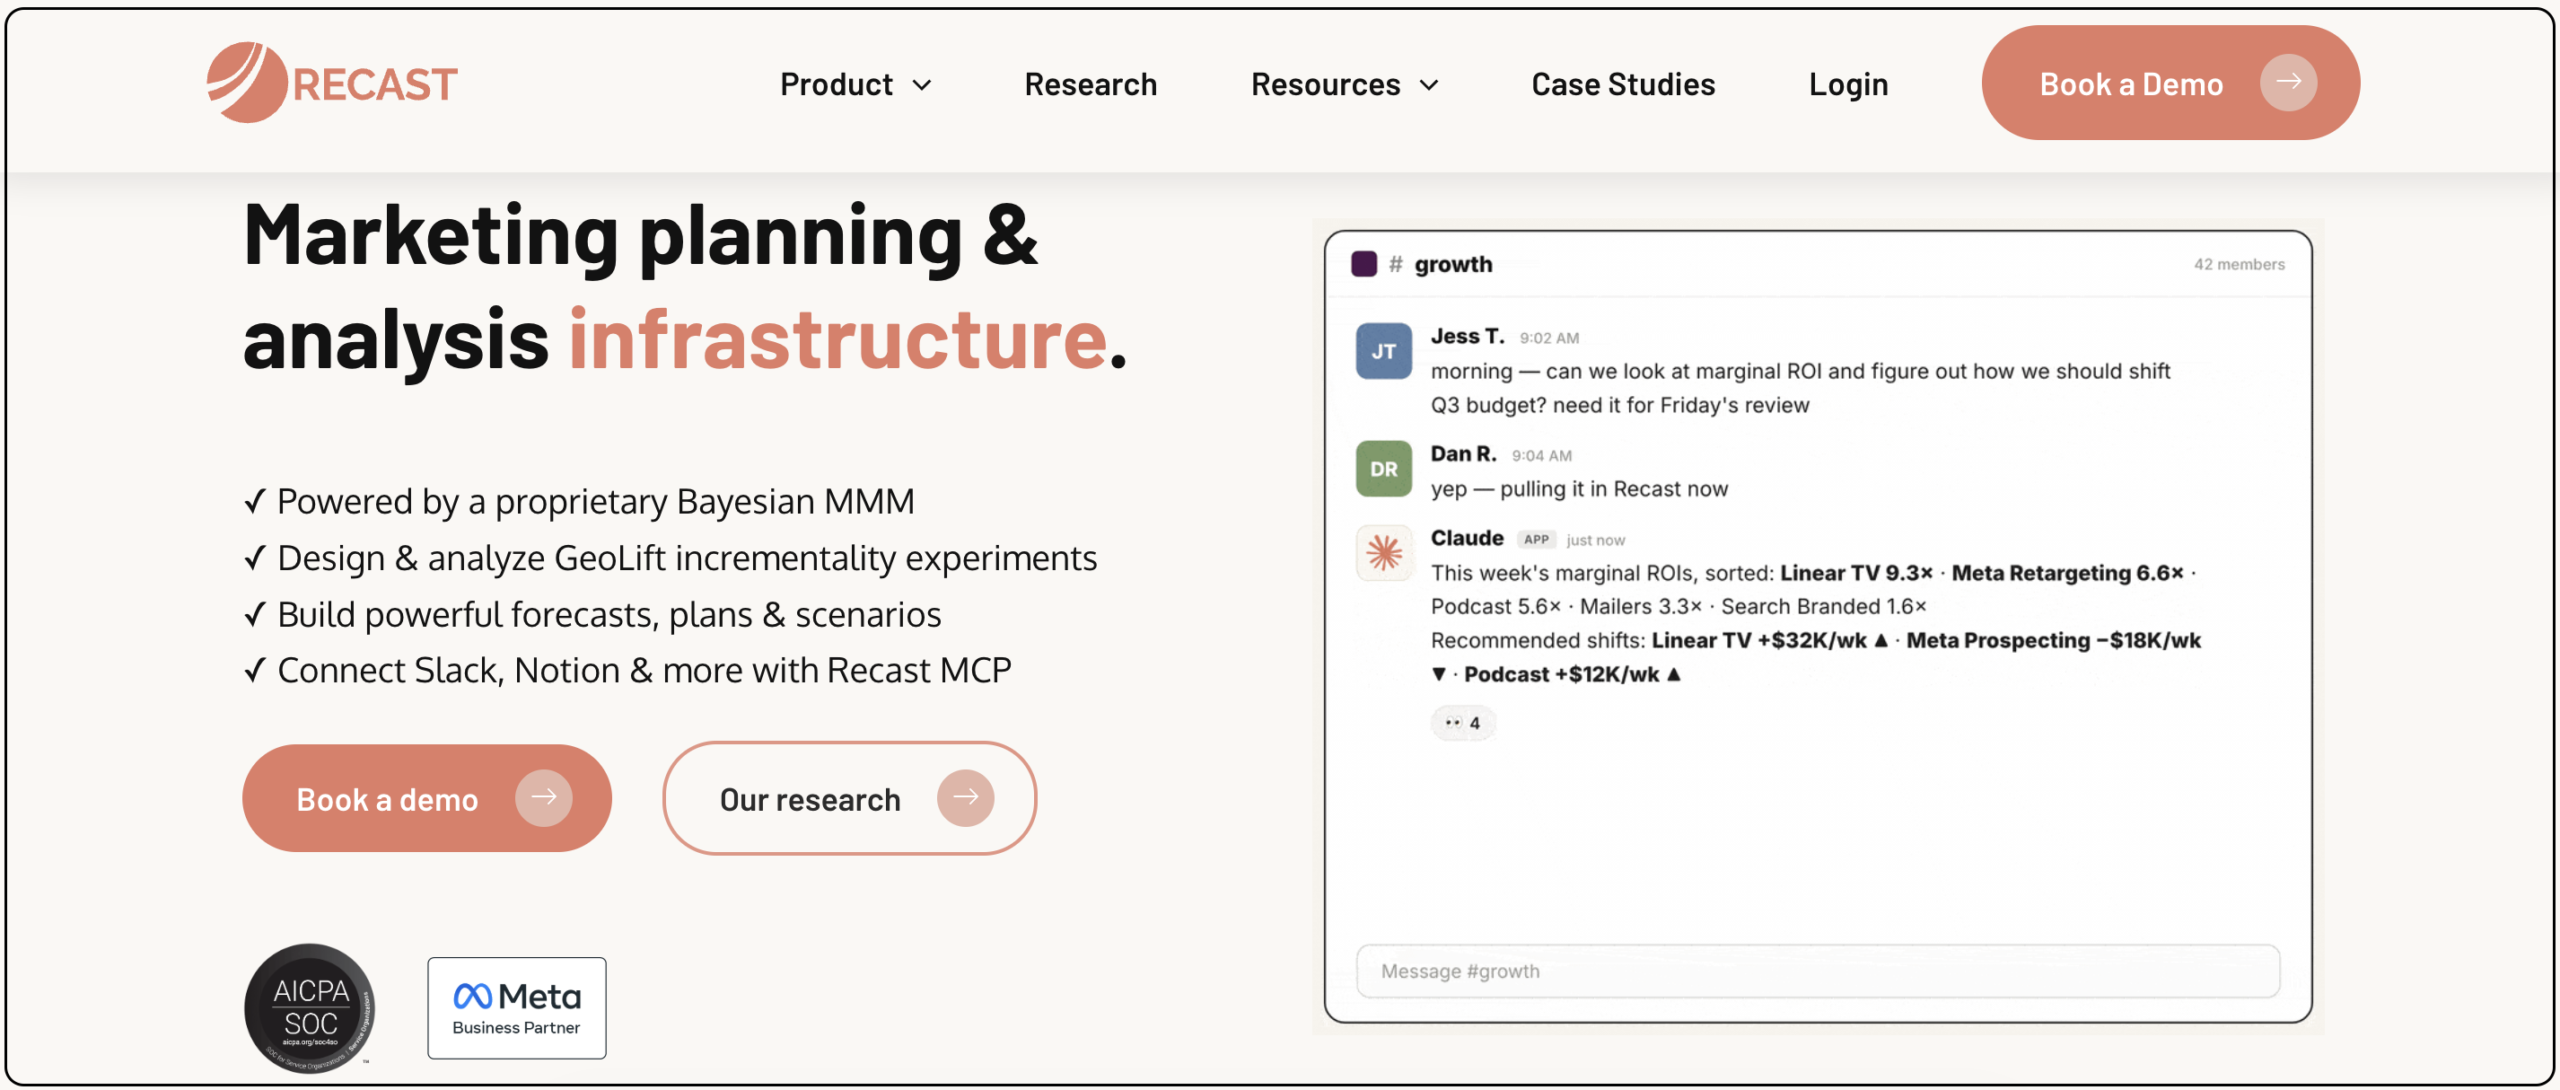2560x1090 pixels.
Task: Click the Dan R. sender name
Action: point(1463,454)
